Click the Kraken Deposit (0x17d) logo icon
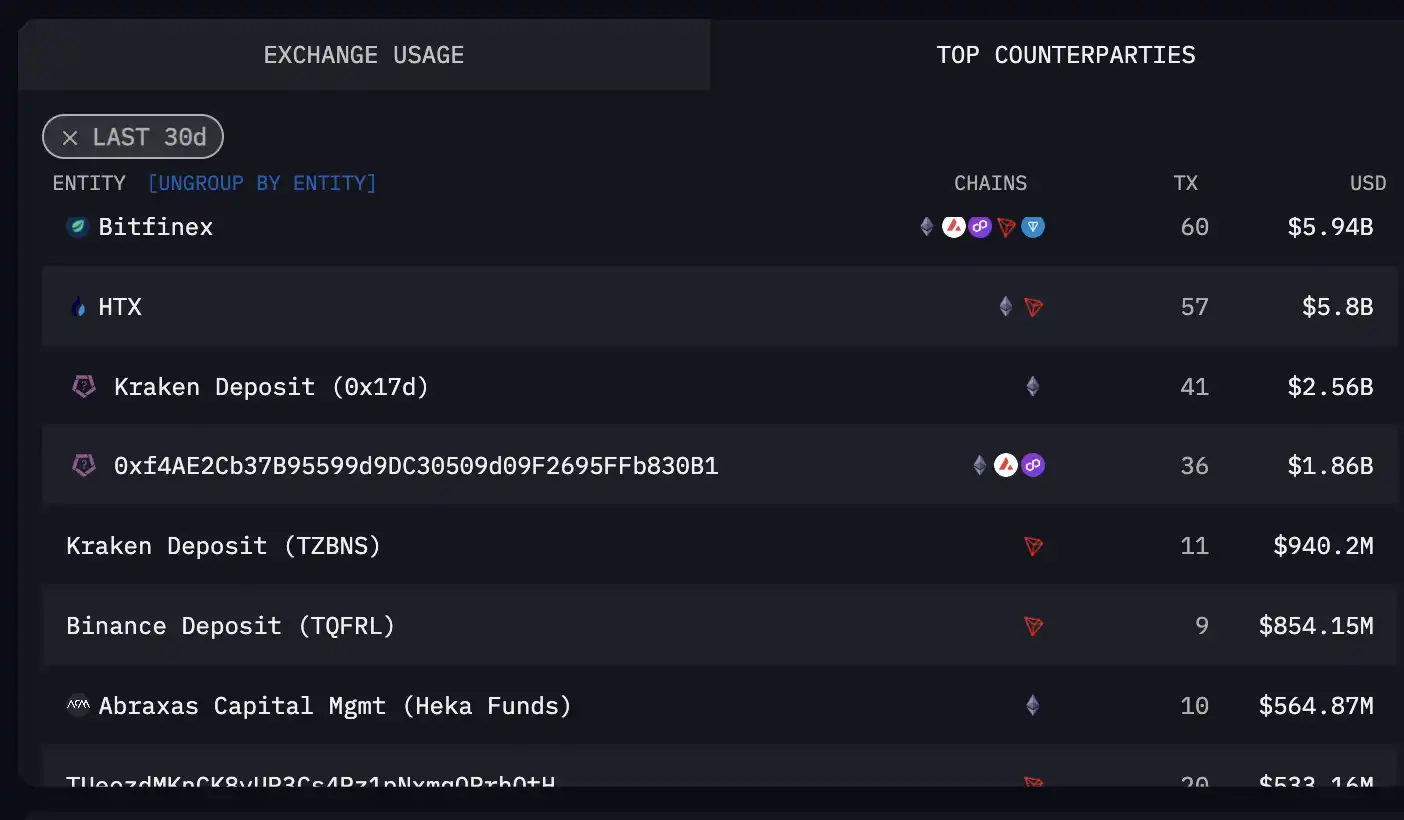This screenshot has height=820, width=1404. click(x=84, y=386)
